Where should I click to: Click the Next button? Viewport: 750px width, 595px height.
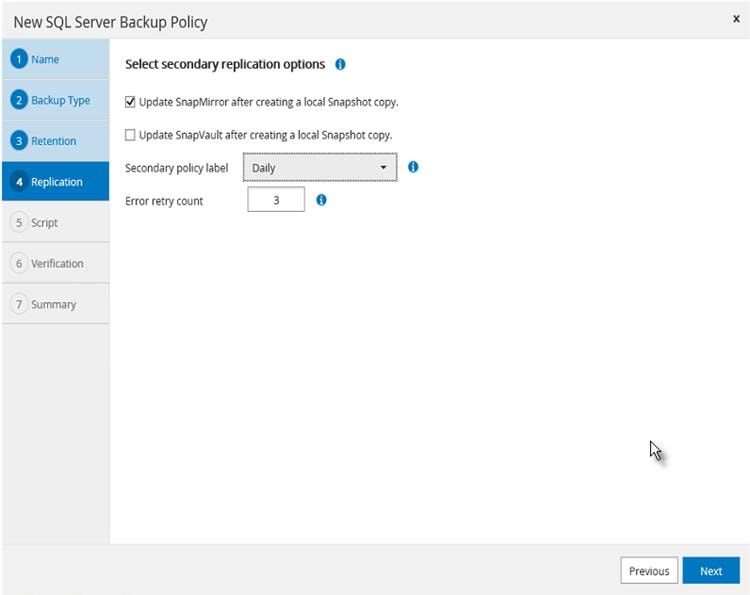point(711,571)
